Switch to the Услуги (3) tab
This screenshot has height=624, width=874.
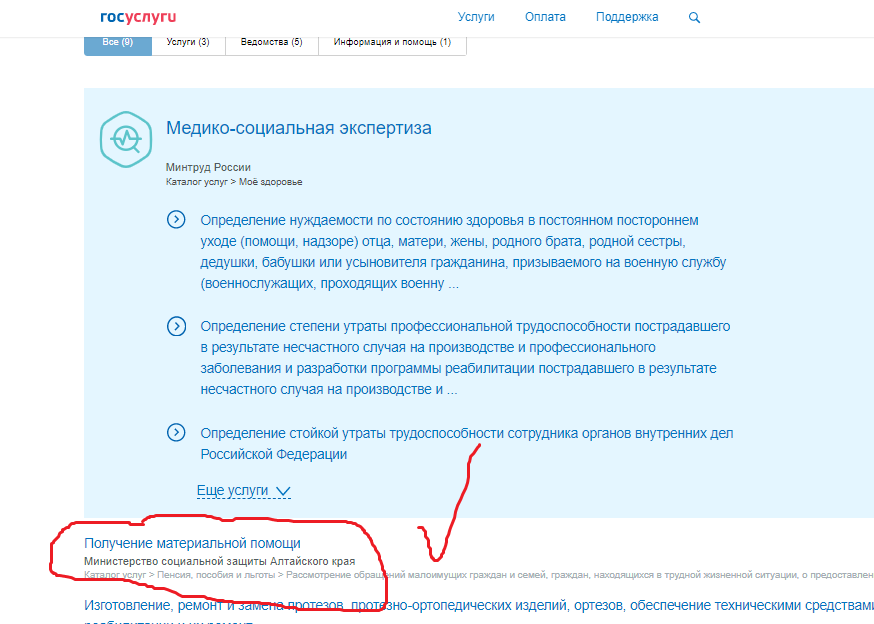(x=188, y=44)
